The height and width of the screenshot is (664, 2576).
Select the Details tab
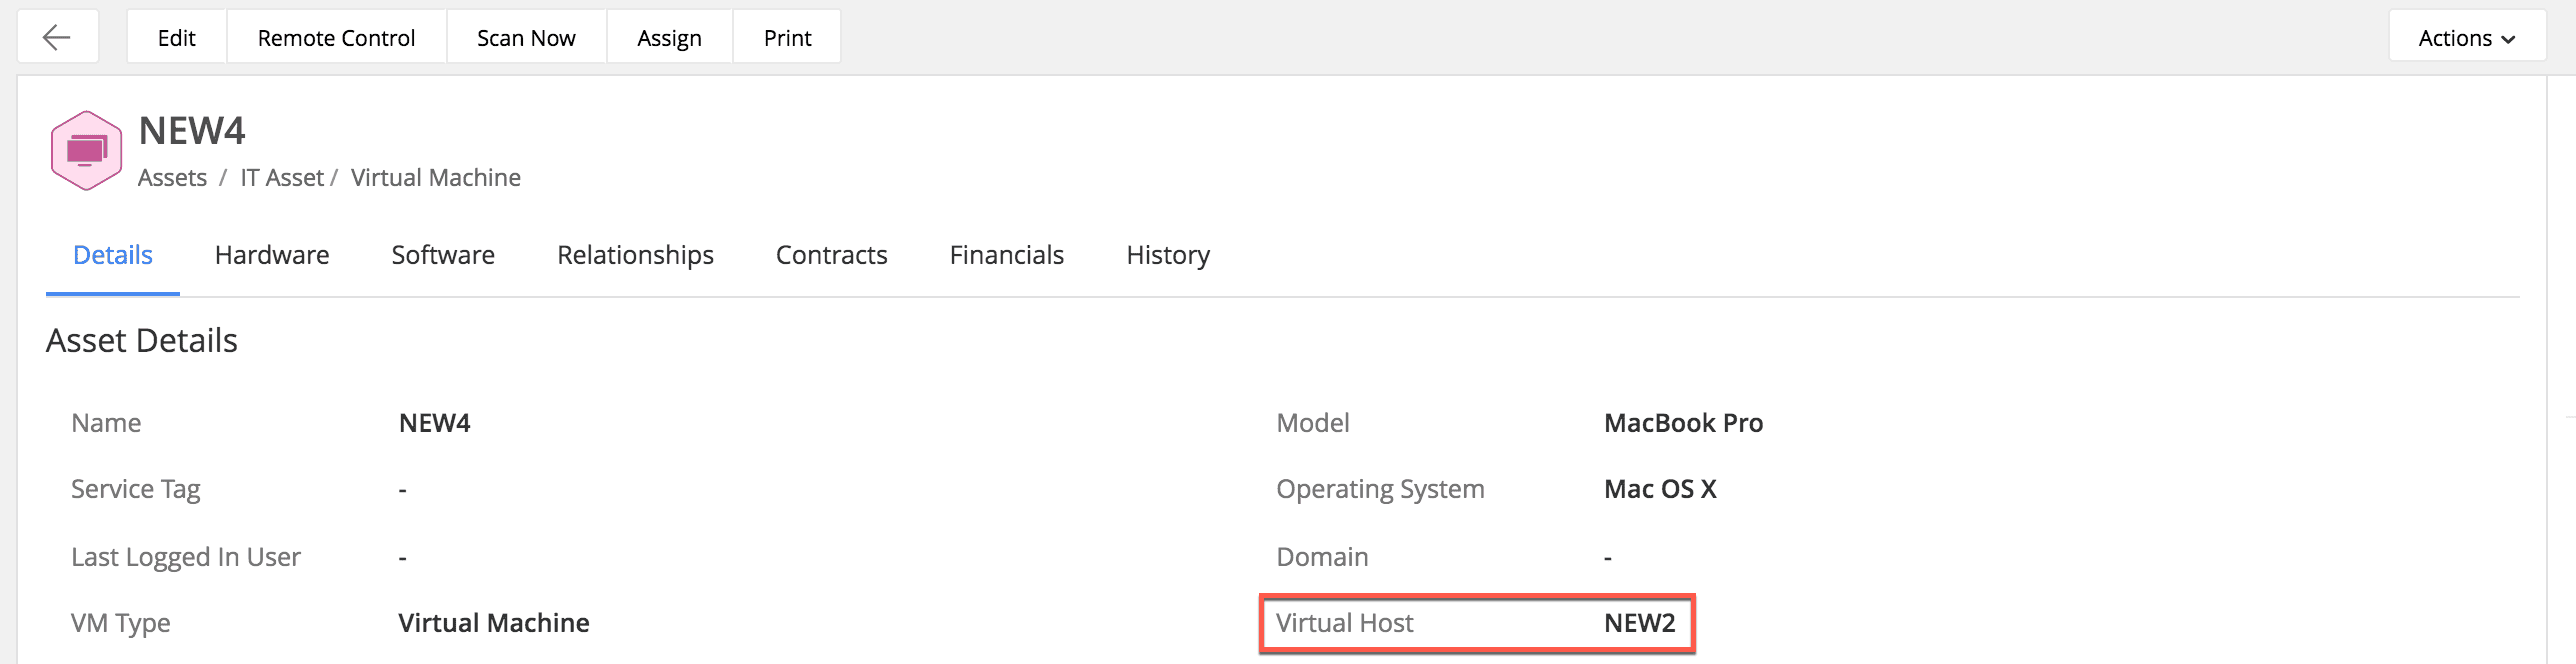pyautogui.click(x=113, y=255)
